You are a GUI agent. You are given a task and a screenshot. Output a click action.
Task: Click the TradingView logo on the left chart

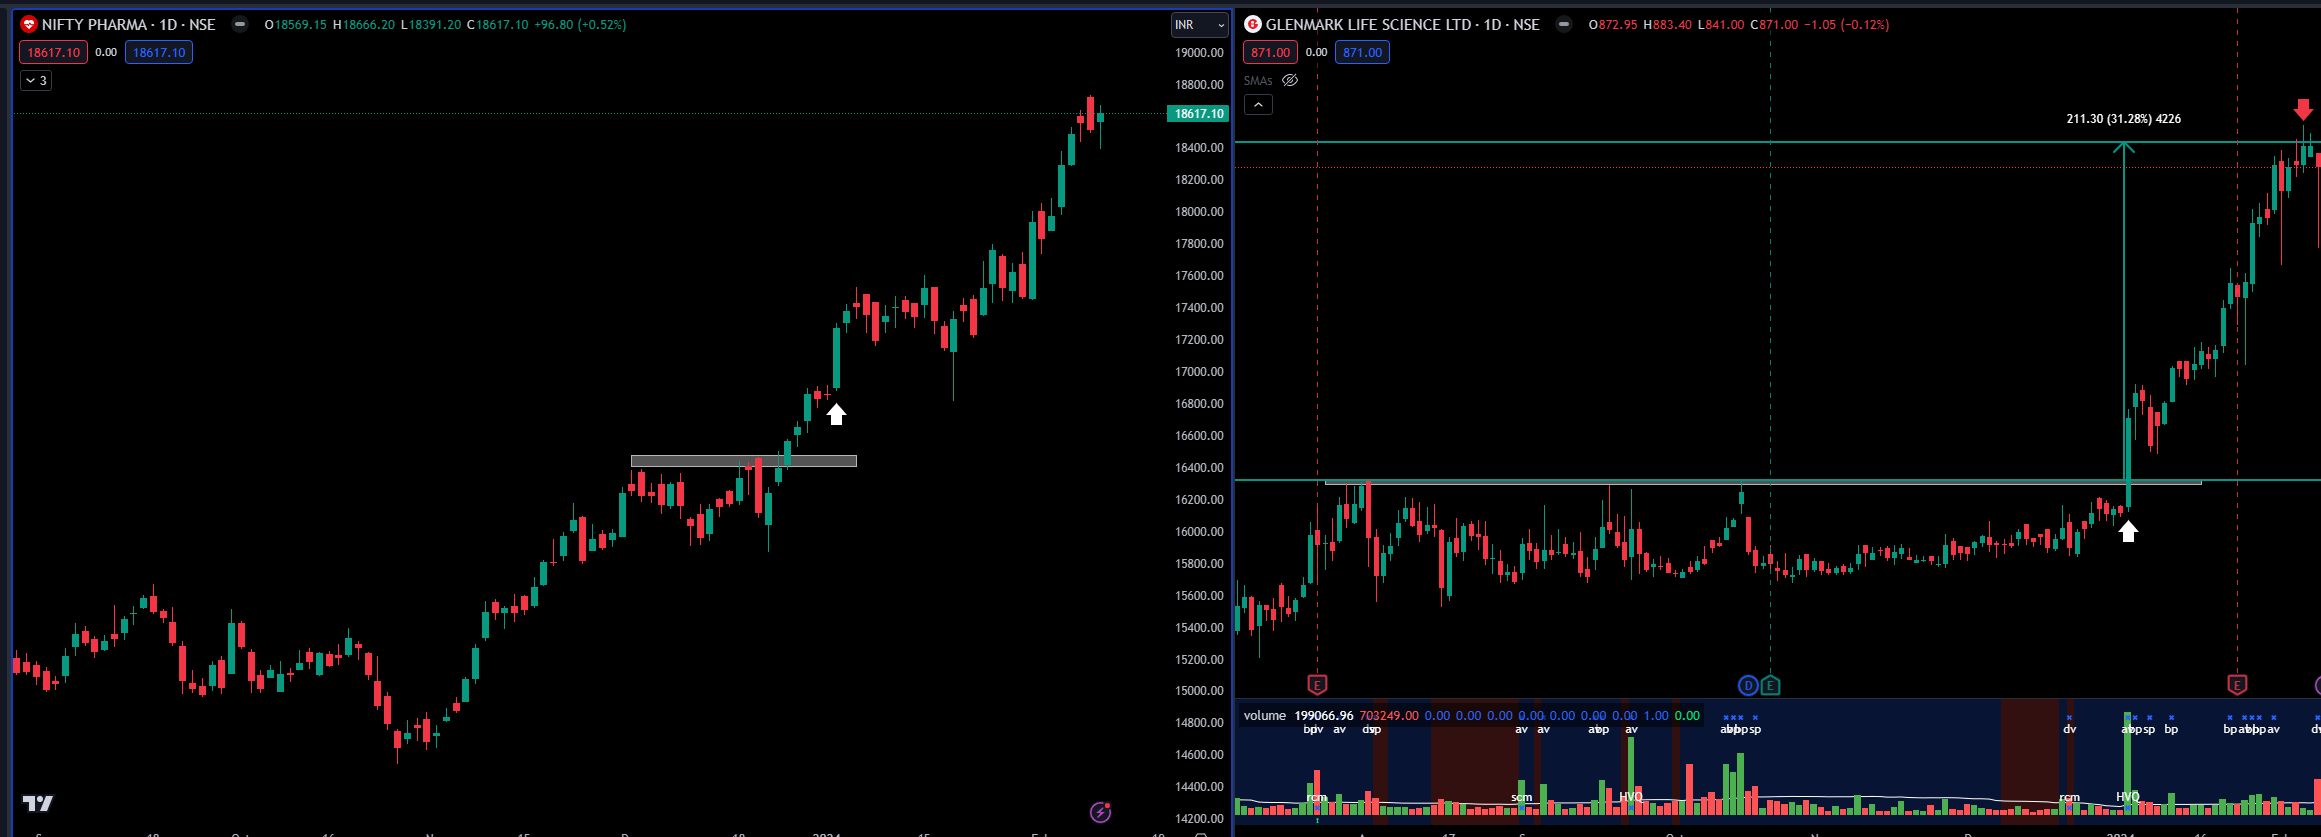[x=38, y=803]
